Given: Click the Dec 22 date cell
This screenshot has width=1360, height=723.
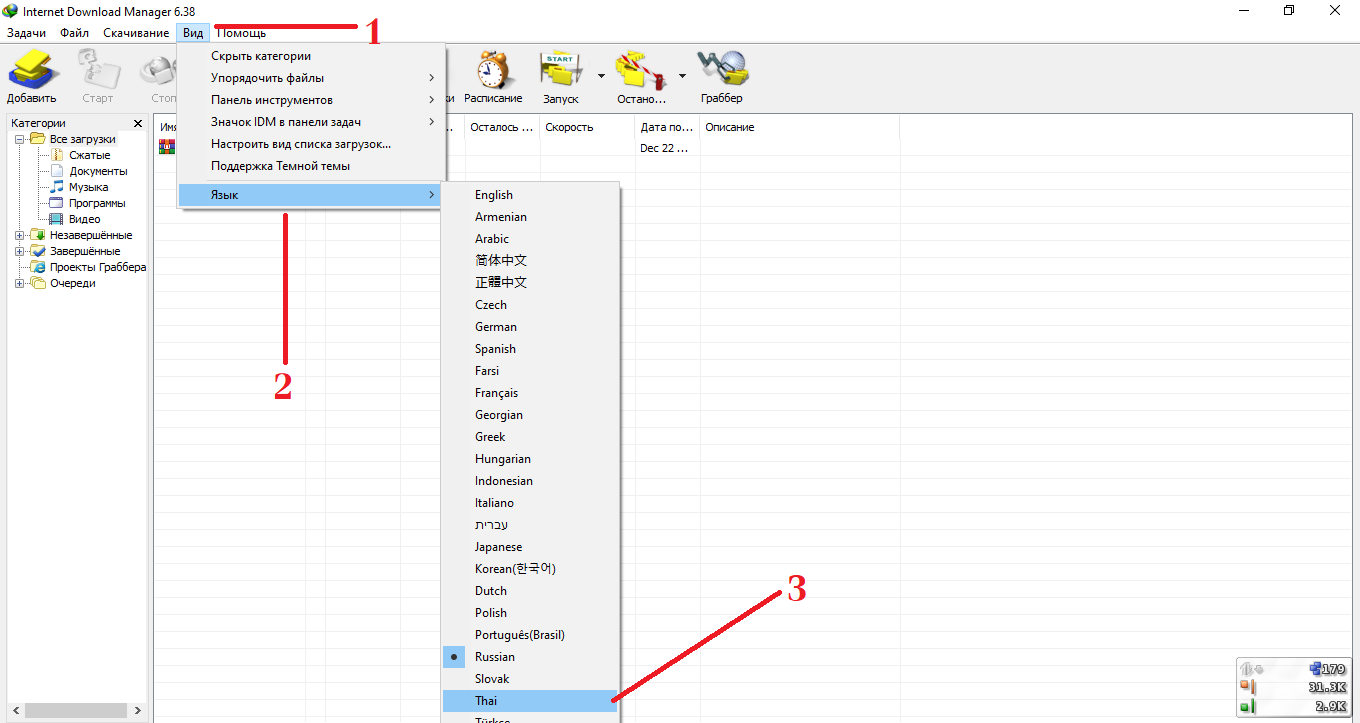Looking at the screenshot, I should (665, 148).
